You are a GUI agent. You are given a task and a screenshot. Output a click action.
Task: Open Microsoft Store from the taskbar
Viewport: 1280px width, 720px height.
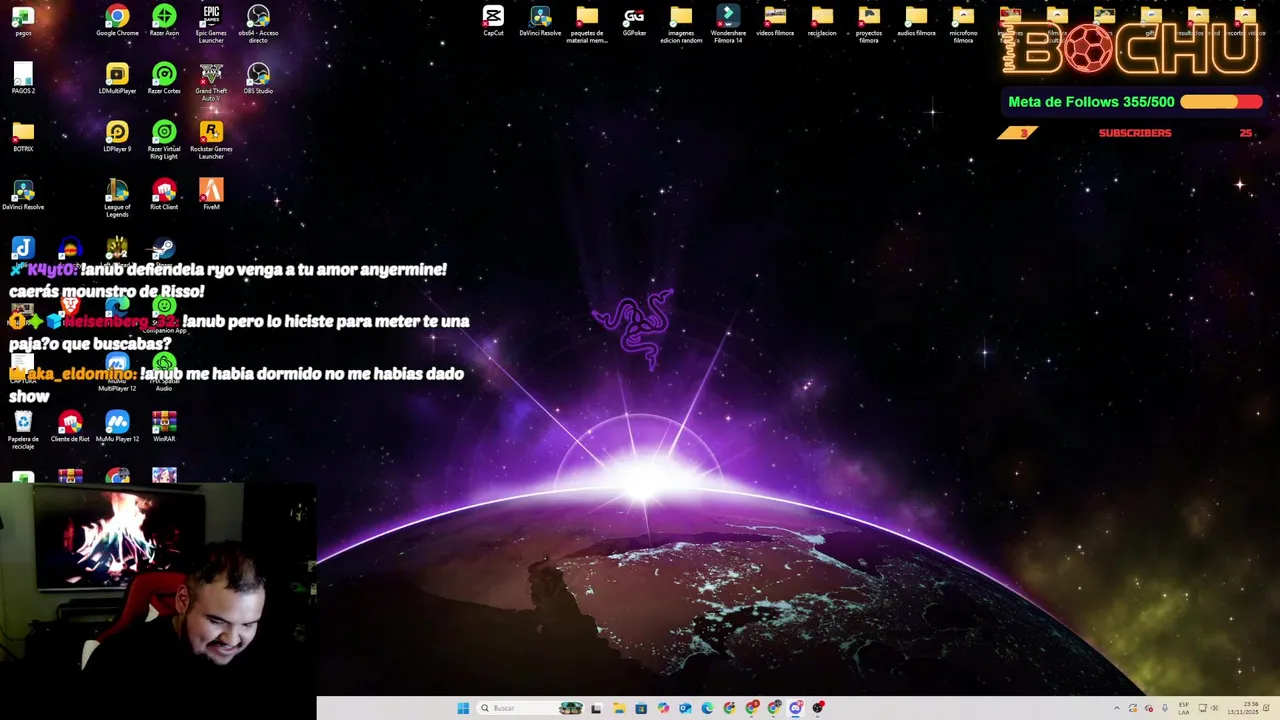click(x=641, y=708)
